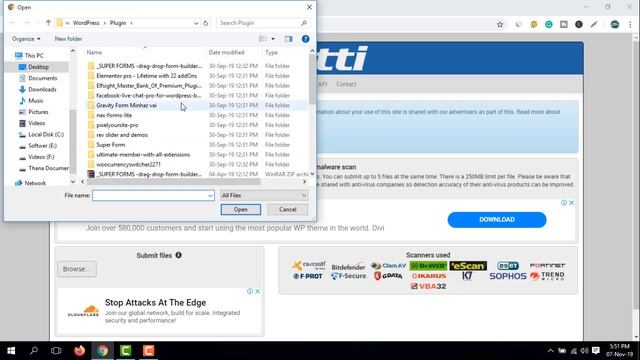
Task: Expand the view options arrow
Action: coord(273,39)
